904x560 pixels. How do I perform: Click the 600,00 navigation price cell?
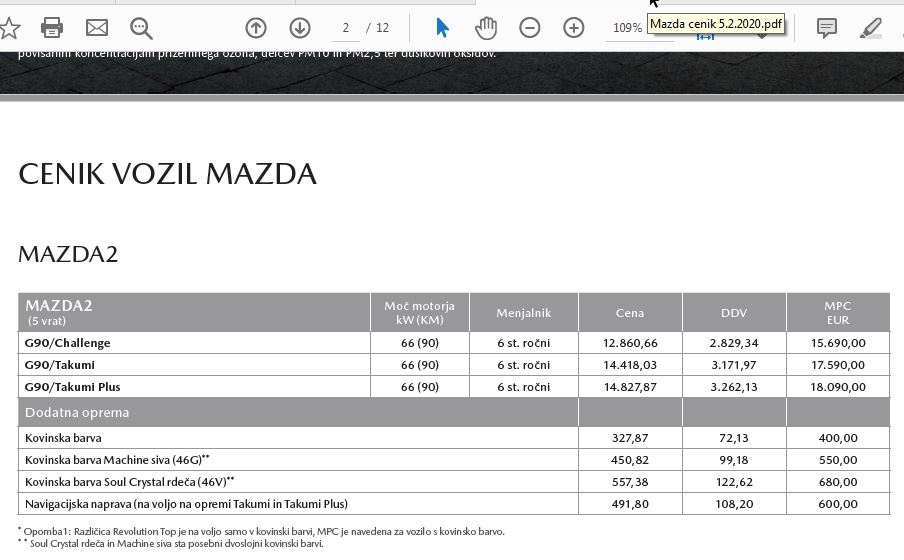[x=838, y=503]
